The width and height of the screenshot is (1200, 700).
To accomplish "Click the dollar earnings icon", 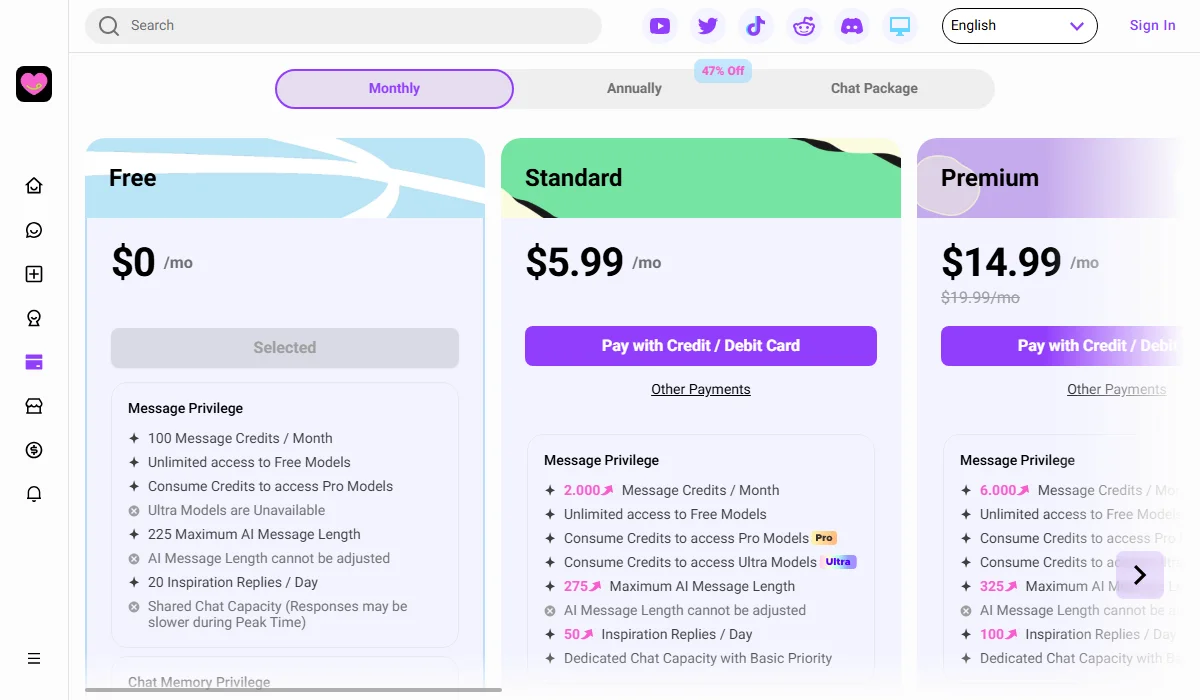I will 33,449.
